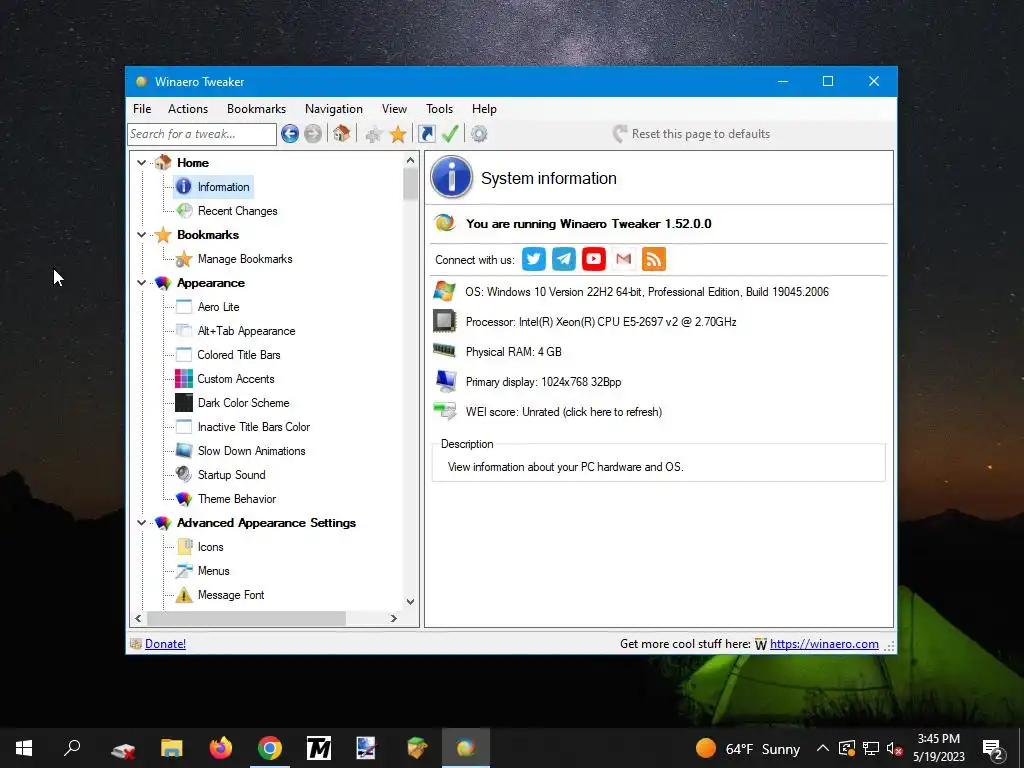Click the Windows Start button

click(x=24, y=748)
